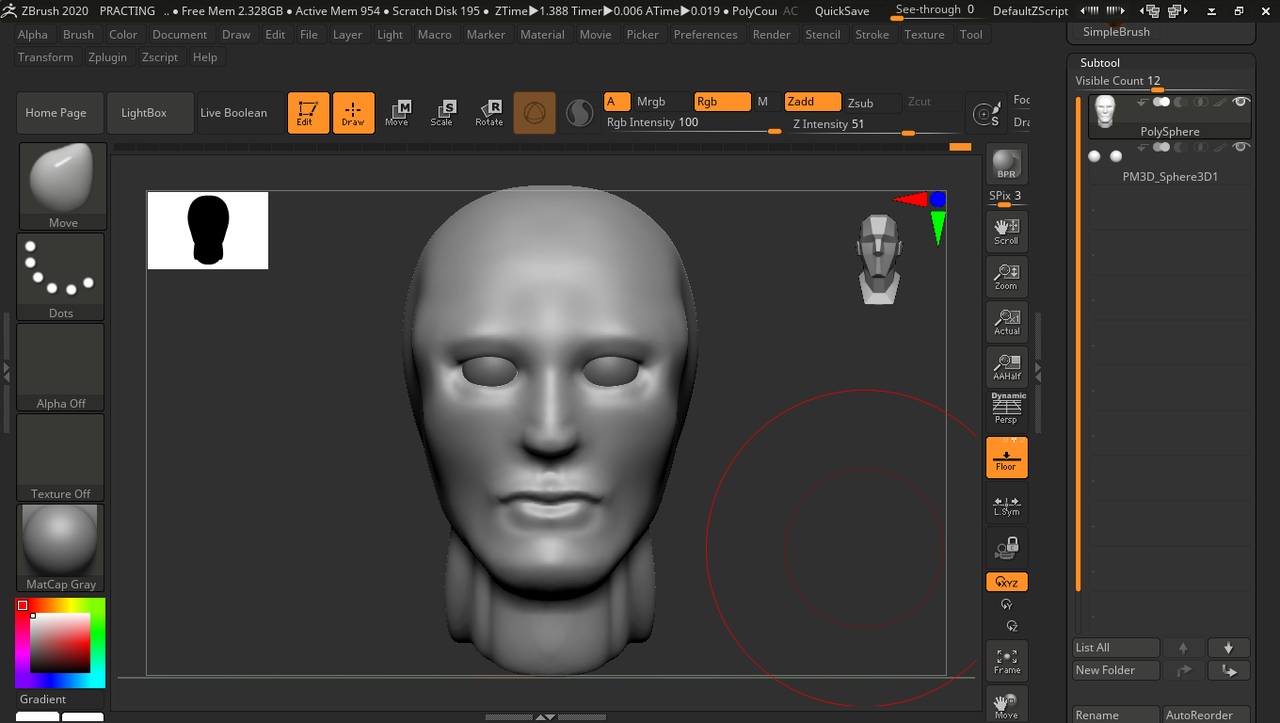Select the PM3D_Sphere3D1 subtool
Viewport: 1280px width, 723px height.
point(1169,165)
